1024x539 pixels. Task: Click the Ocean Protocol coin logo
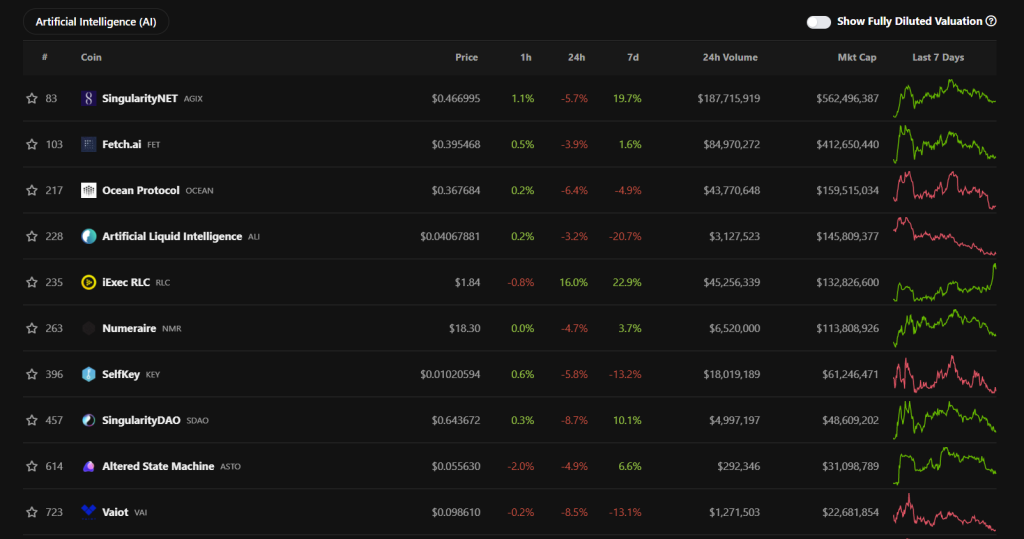[89, 190]
